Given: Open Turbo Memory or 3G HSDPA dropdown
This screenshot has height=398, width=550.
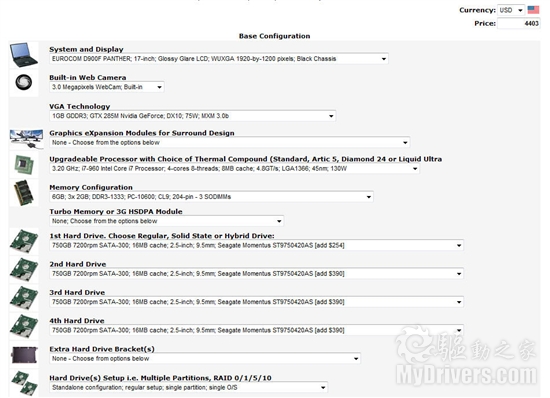Looking at the screenshot, I should 166,221.
